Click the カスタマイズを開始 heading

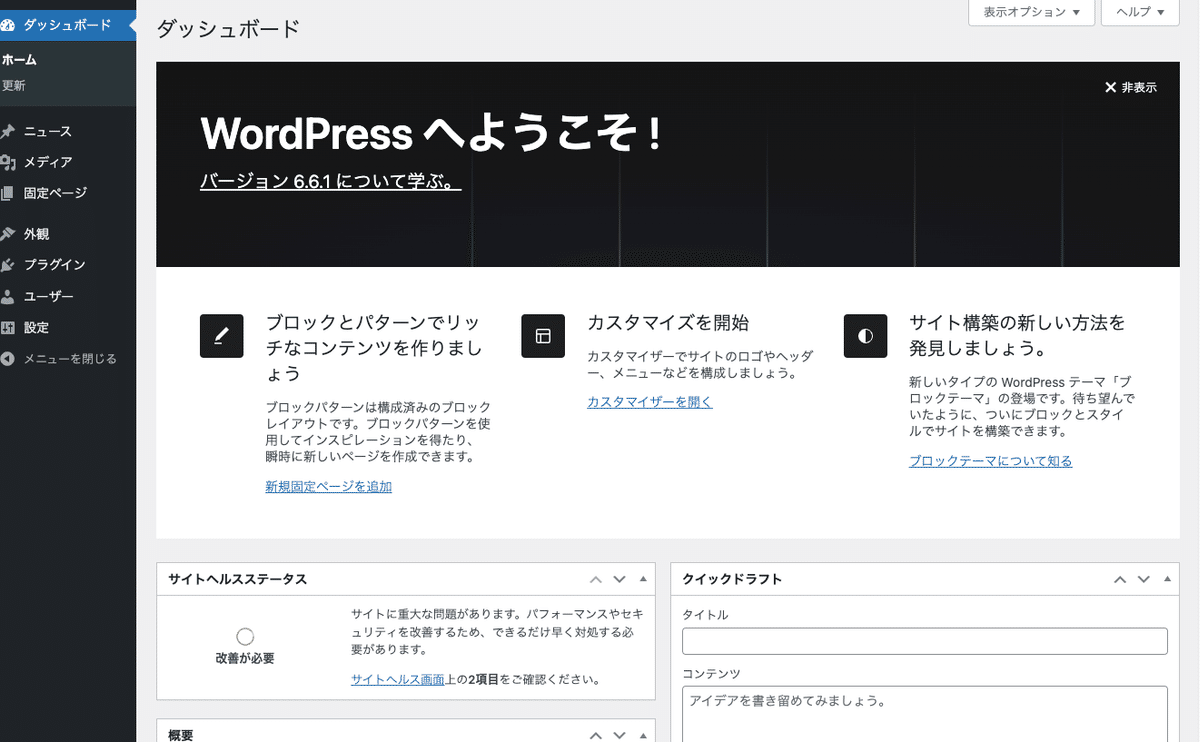click(668, 323)
